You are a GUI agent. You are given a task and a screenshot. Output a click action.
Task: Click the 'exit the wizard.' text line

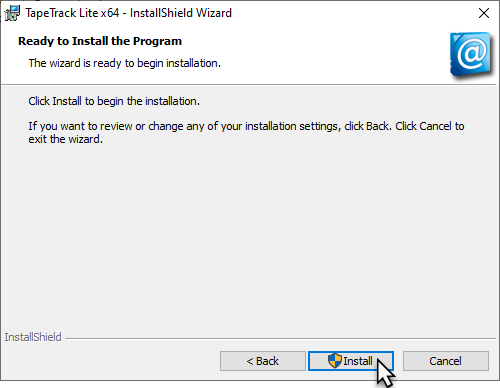tap(65, 139)
